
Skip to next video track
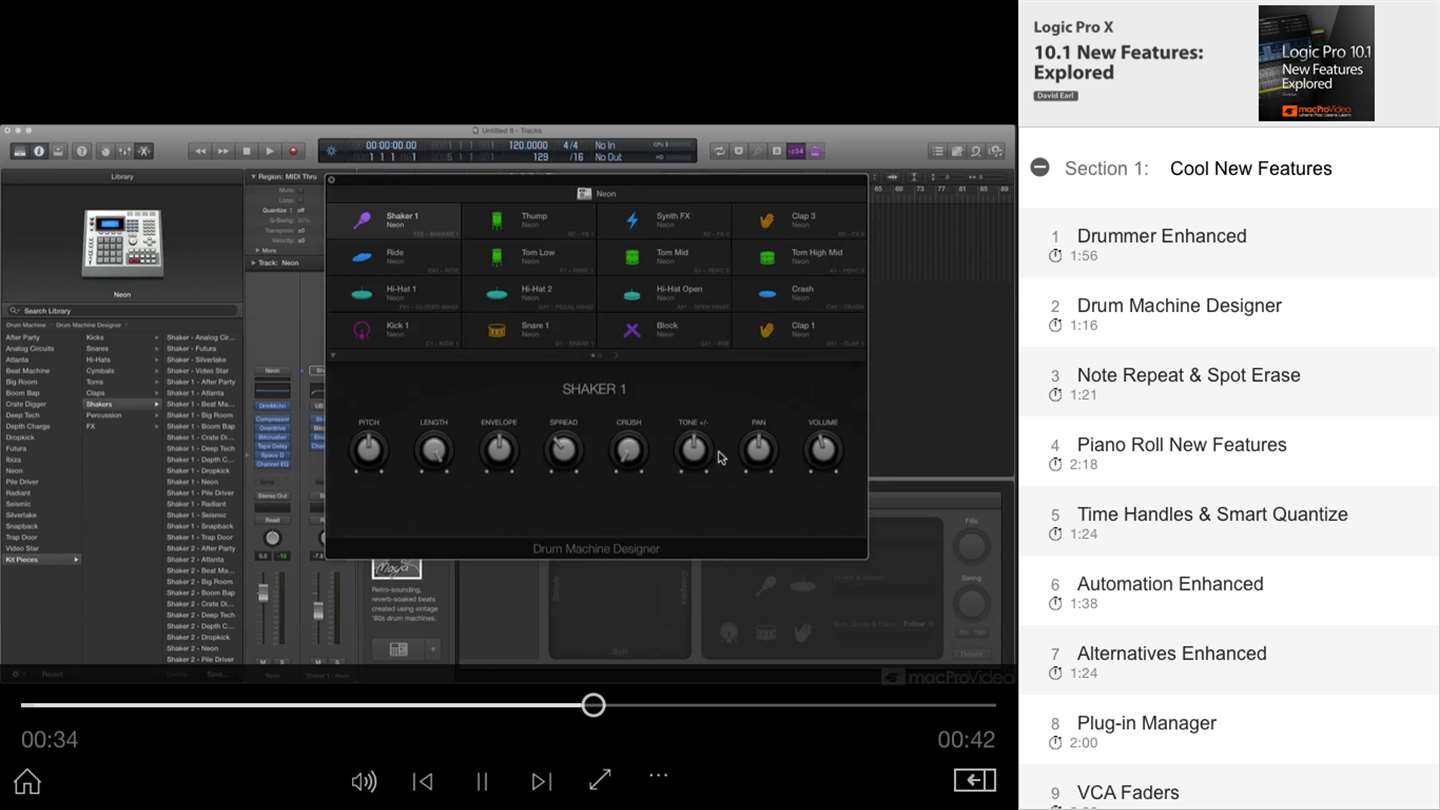[541, 781]
